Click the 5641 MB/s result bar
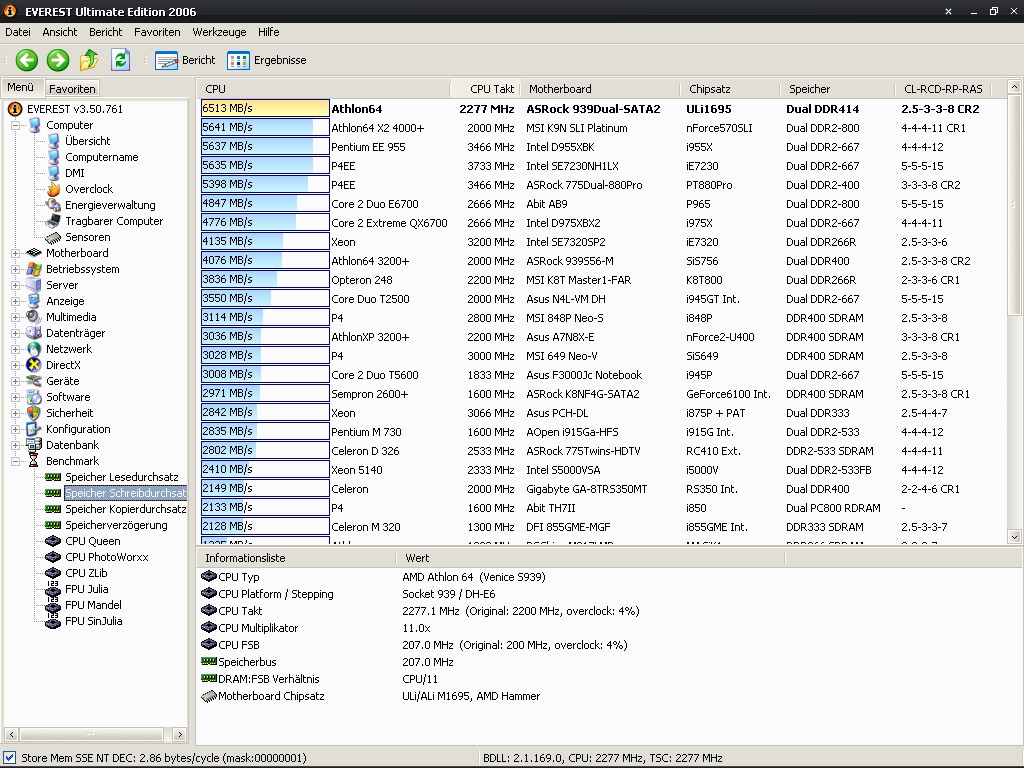This screenshot has width=1024, height=768. coord(264,127)
